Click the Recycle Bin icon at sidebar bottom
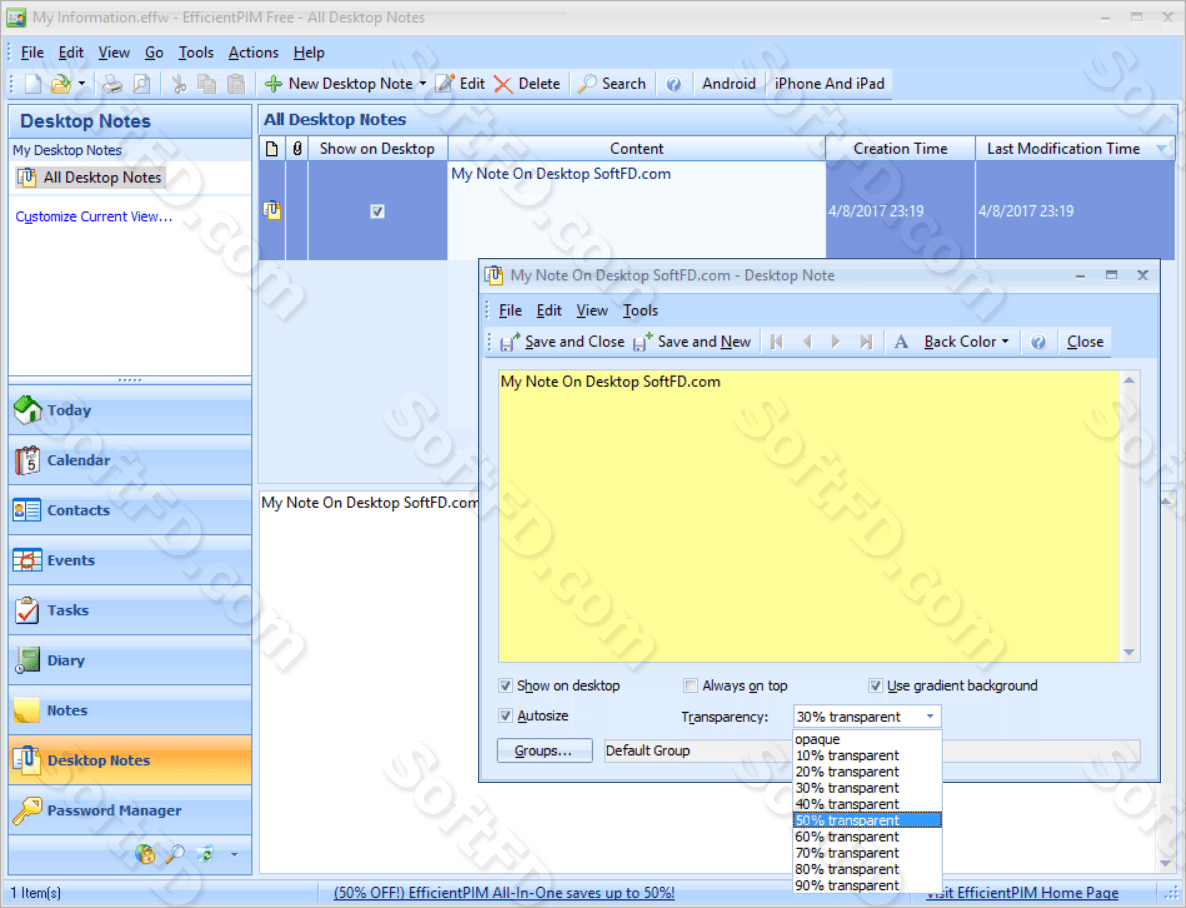This screenshot has height=908, width=1186. (205, 854)
